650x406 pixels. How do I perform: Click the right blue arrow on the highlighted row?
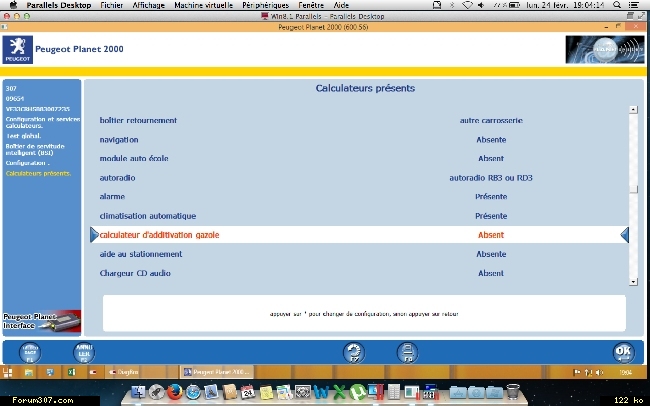tap(625, 235)
